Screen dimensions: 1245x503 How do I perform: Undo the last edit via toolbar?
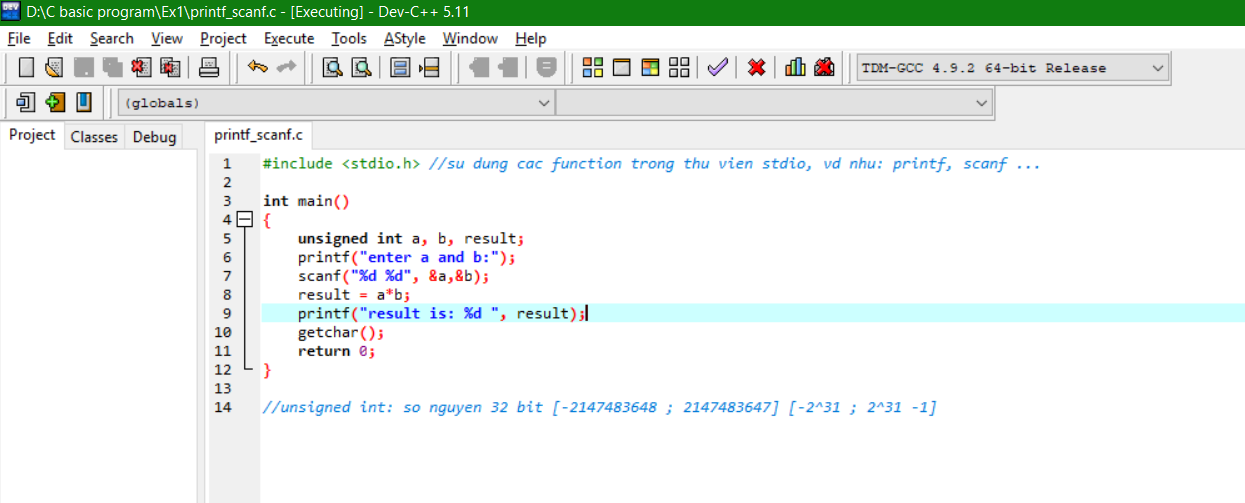click(x=258, y=68)
